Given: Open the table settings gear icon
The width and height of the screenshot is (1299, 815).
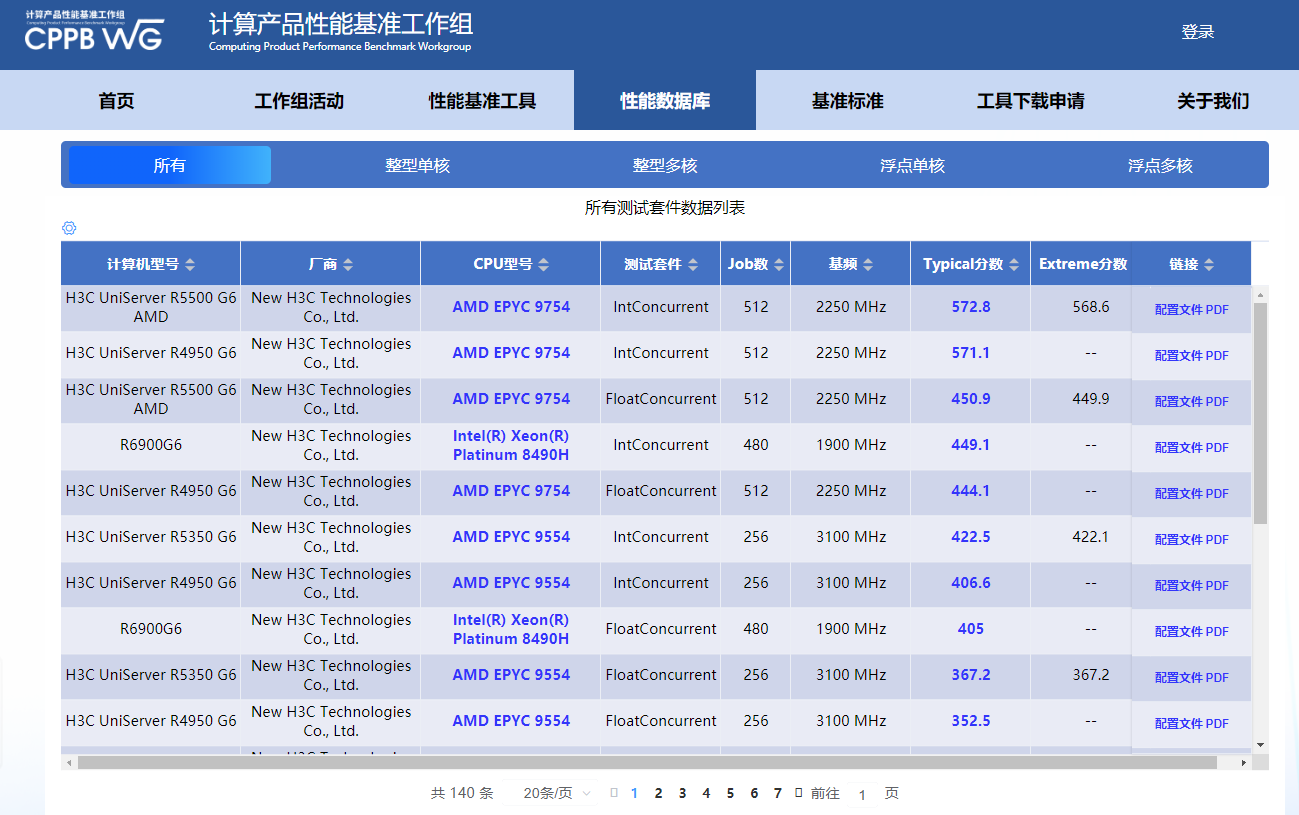Looking at the screenshot, I should pyautogui.click(x=69, y=228).
